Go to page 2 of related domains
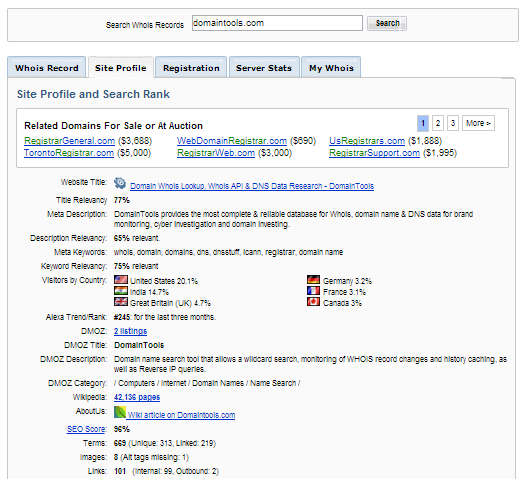This screenshot has height=479, width=523. click(438, 123)
